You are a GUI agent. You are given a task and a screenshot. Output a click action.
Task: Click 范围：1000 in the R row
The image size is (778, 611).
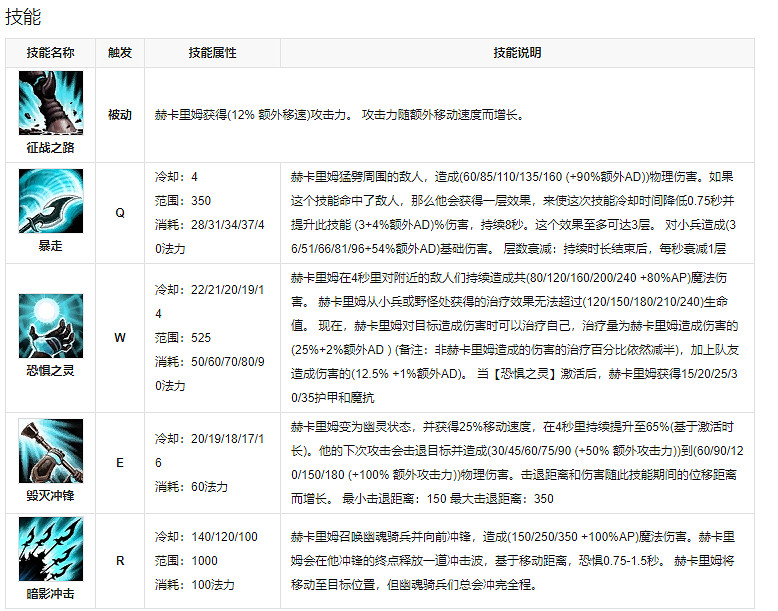(x=186, y=560)
